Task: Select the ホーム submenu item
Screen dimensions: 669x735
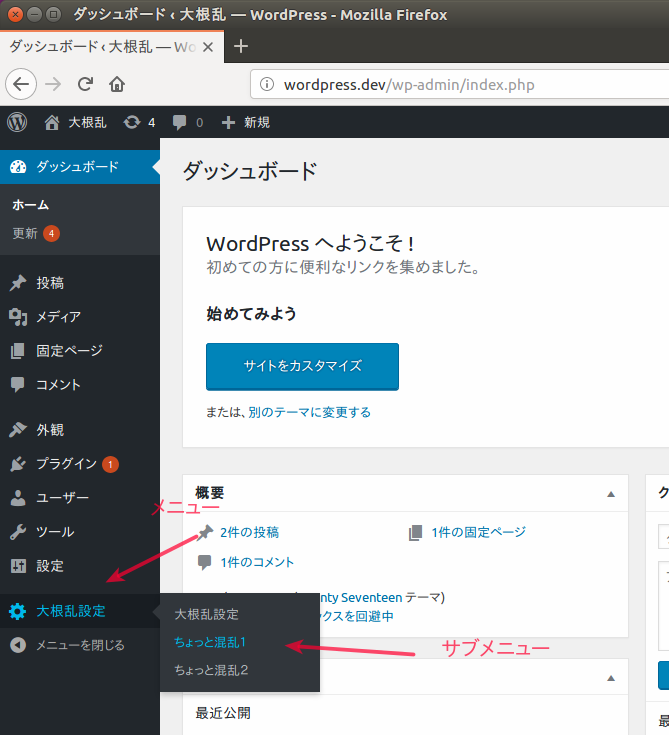Action: pos(30,205)
